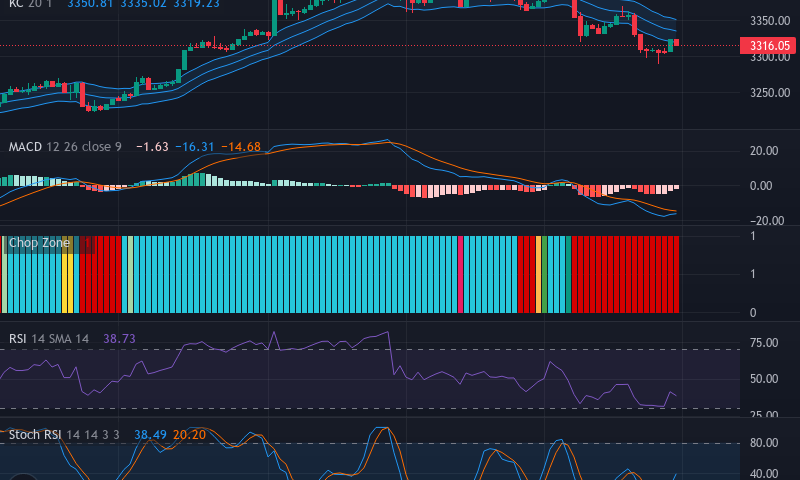Click the 75.00 label on RSI axis

[x=764, y=343]
